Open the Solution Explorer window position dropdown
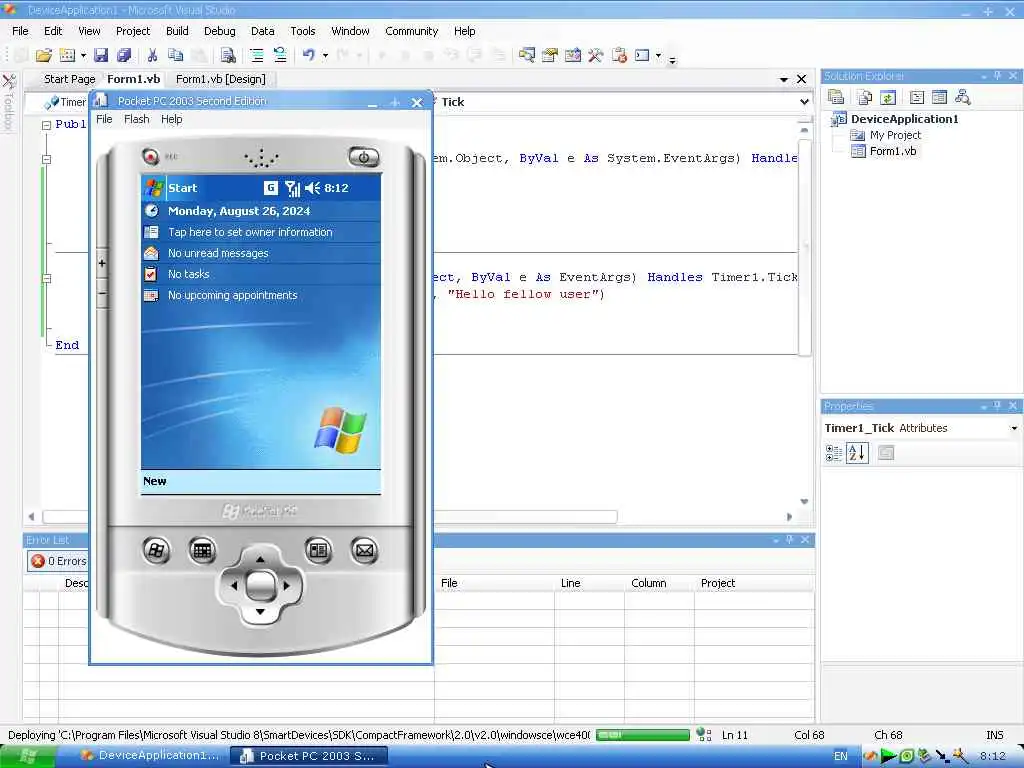This screenshot has width=1024, height=768. click(x=984, y=76)
